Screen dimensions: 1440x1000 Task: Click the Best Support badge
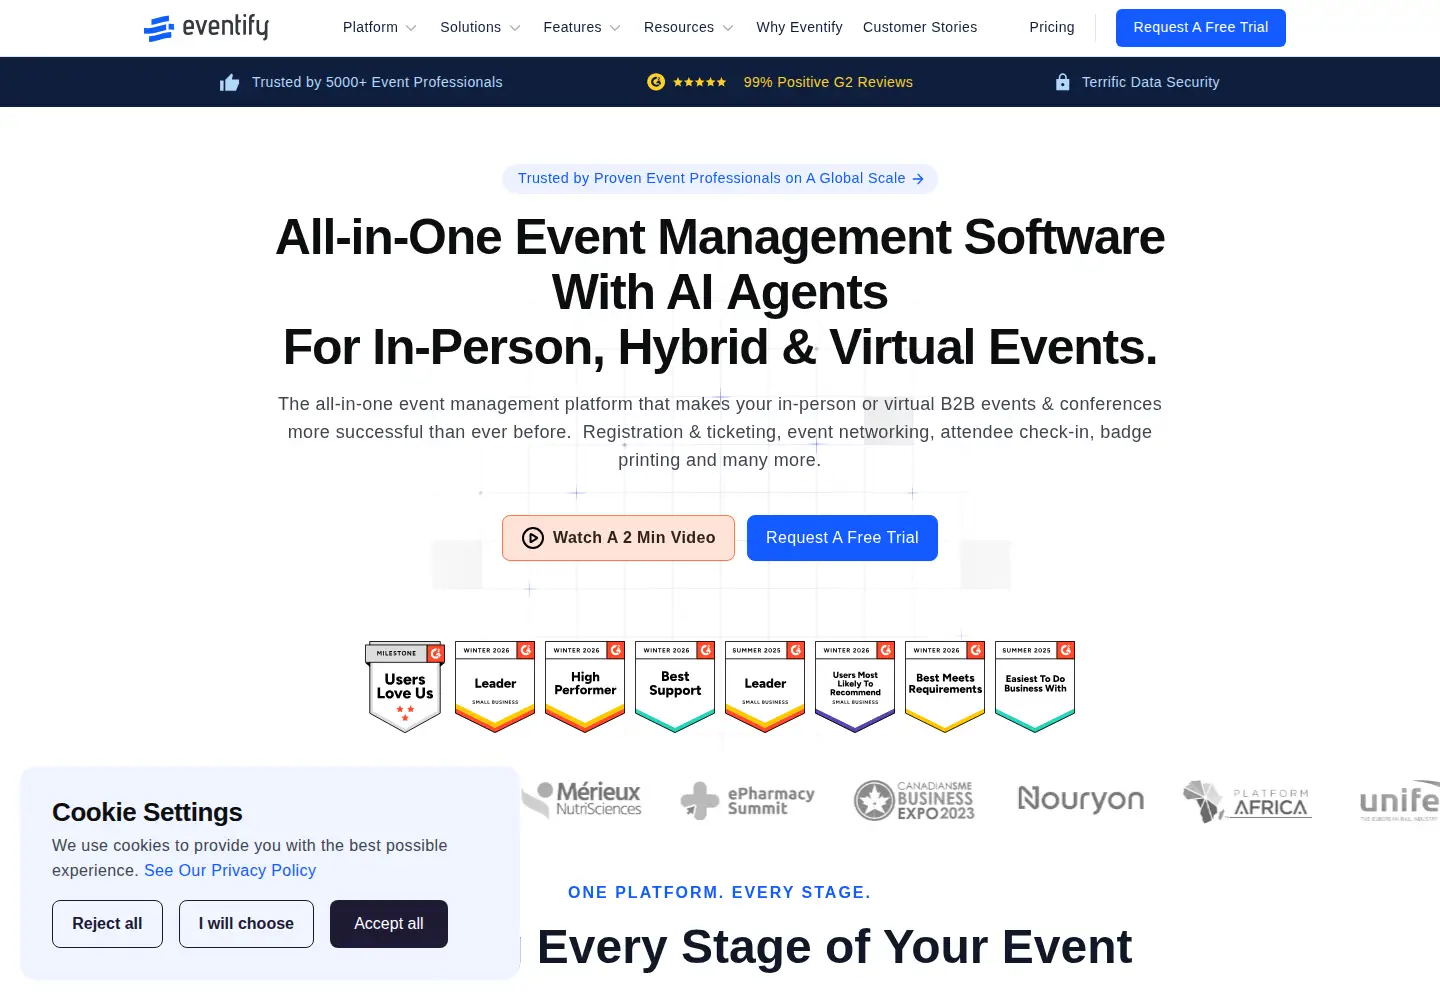click(x=675, y=687)
